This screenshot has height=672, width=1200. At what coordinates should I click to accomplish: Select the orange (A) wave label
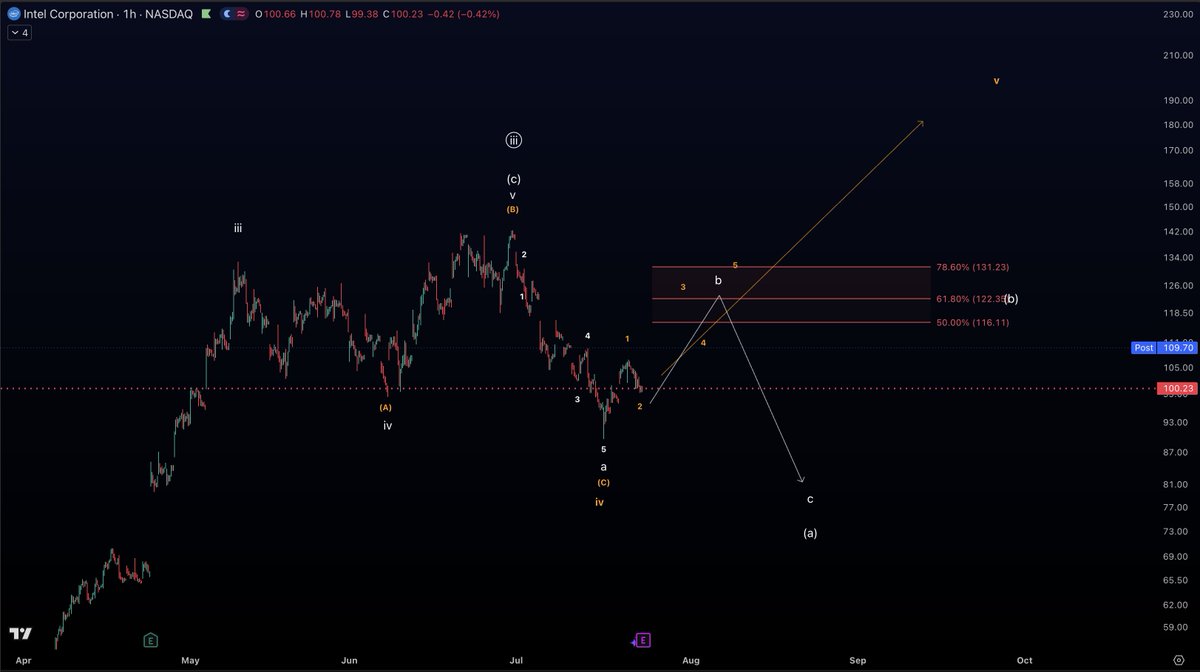click(386, 407)
